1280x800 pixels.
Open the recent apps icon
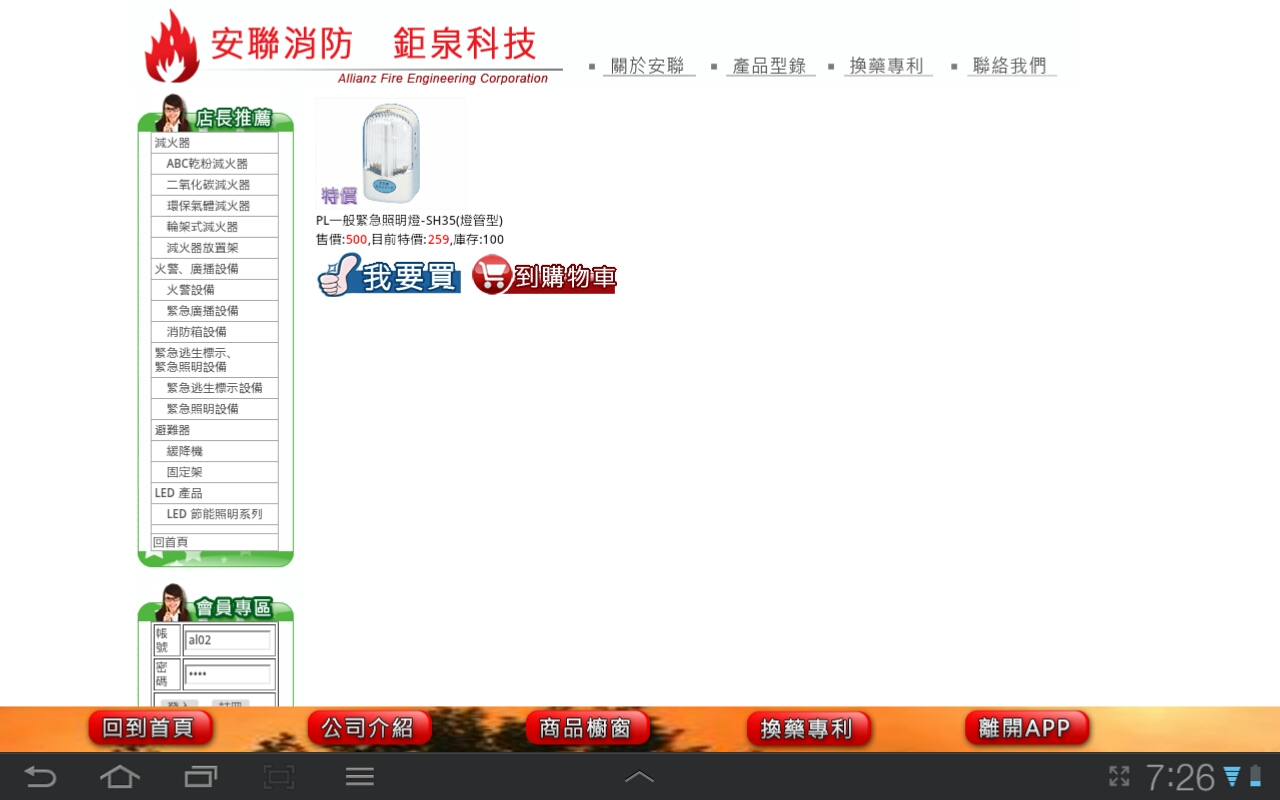click(200, 777)
